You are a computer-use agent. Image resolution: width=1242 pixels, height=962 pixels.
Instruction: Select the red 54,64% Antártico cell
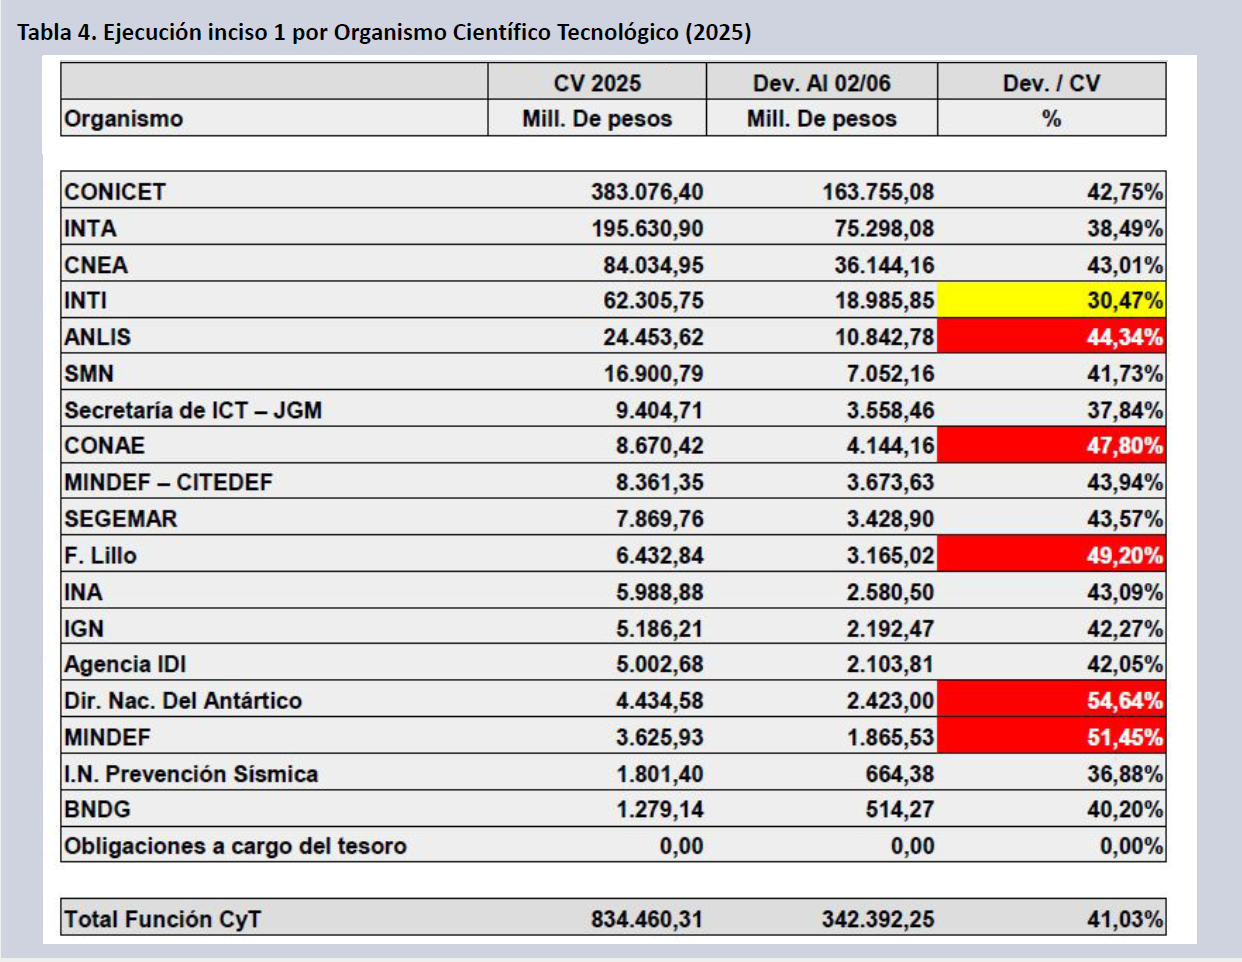tap(1051, 700)
